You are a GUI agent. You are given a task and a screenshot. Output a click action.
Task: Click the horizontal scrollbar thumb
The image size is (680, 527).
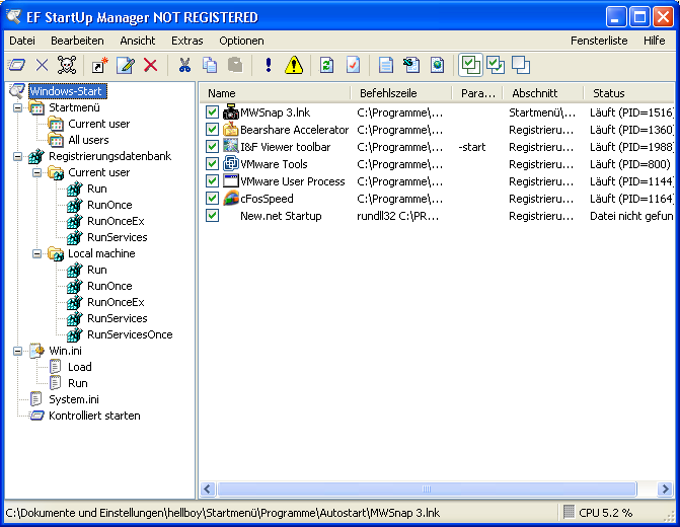(x=427, y=489)
